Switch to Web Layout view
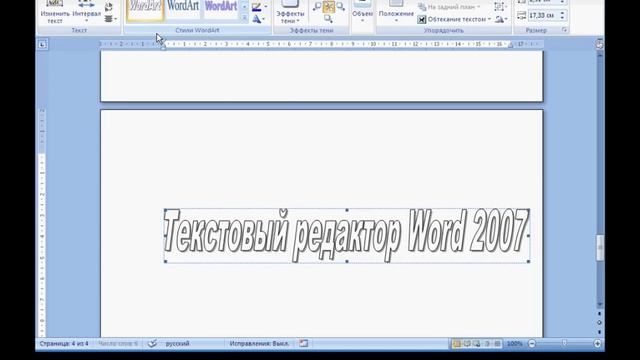The width and height of the screenshot is (640, 360). tap(477, 344)
